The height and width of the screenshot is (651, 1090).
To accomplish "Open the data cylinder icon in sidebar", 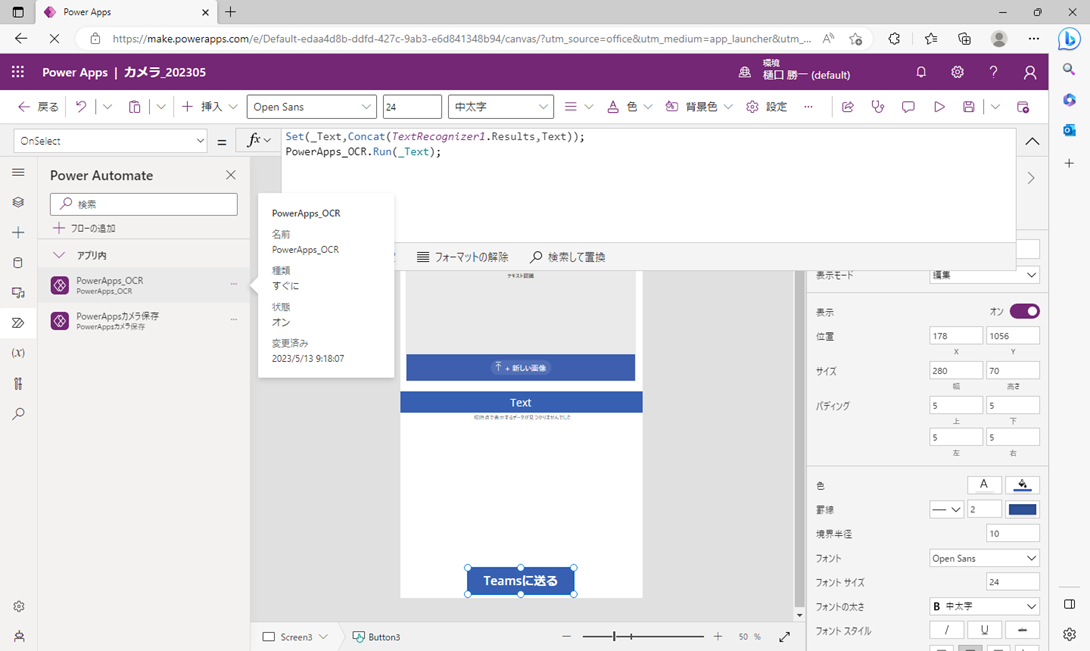I will tap(18, 262).
